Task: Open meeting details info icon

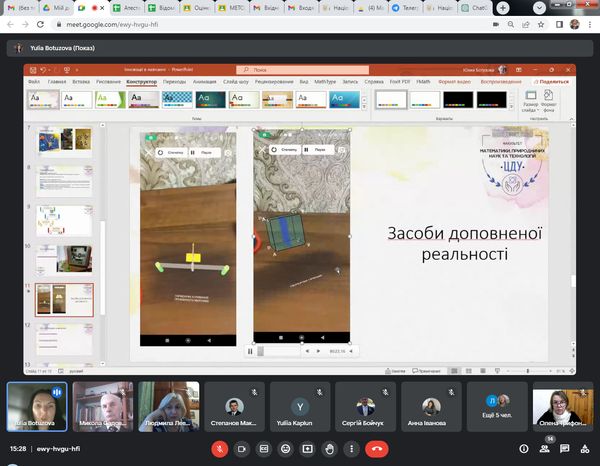Action: click(523, 449)
